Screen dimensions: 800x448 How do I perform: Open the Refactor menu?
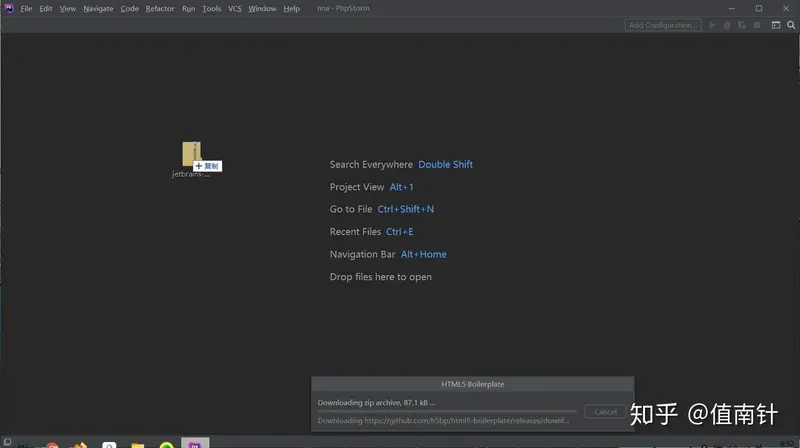click(x=160, y=9)
